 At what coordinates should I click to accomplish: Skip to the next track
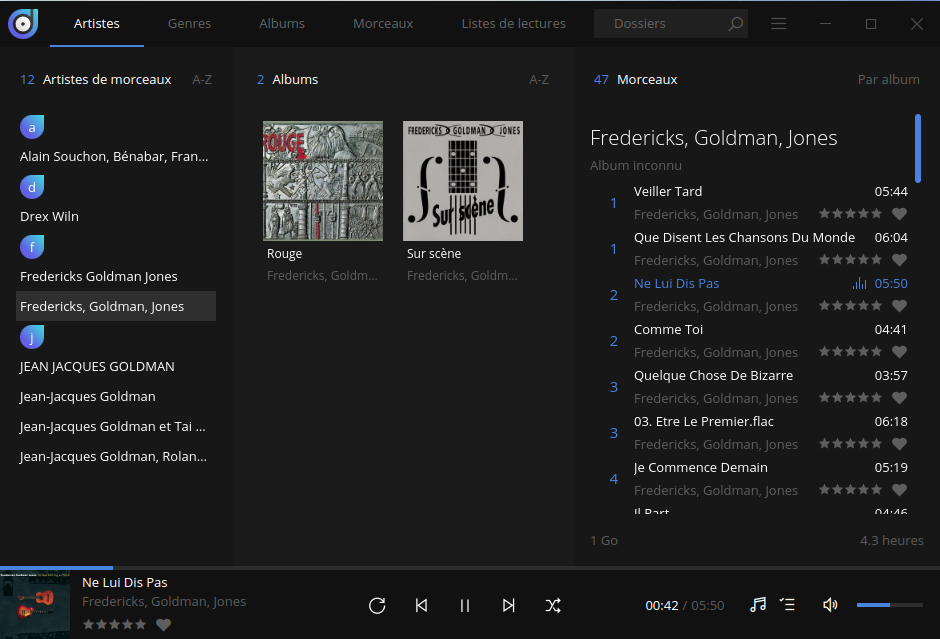[509, 605]
